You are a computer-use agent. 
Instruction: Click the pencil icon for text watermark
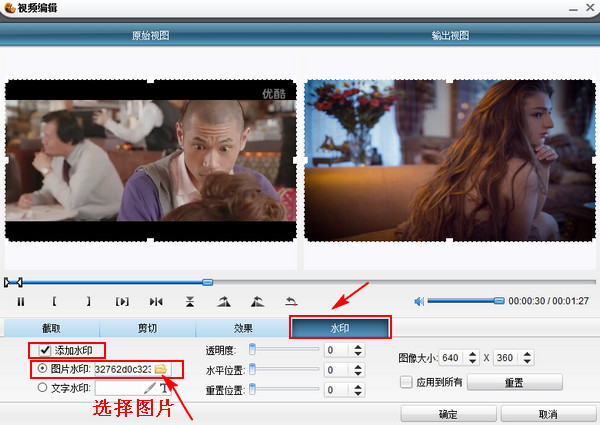[x=150, y=388]
